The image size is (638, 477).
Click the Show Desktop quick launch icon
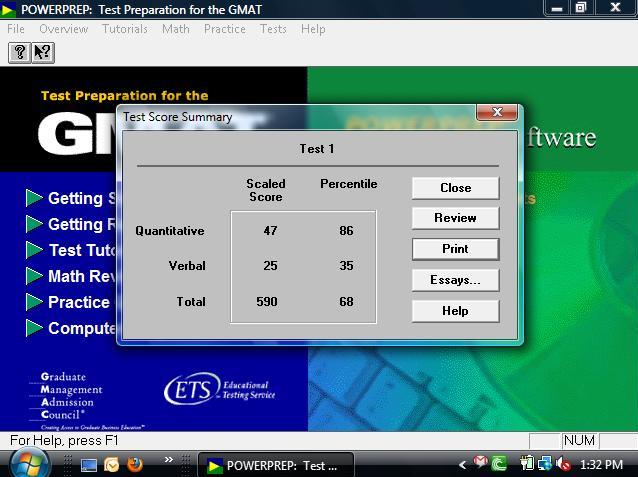(x=89, y=465)
